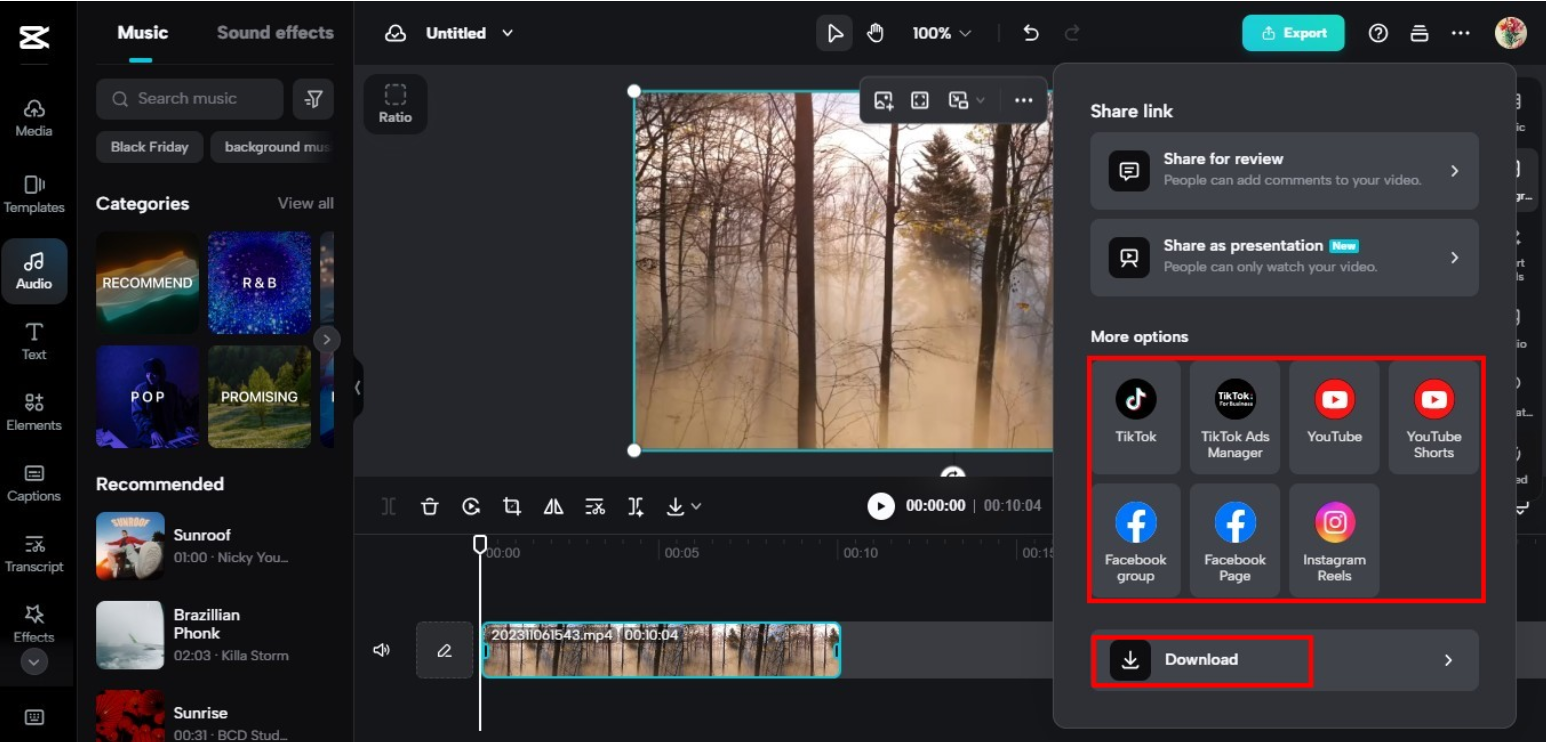This screenshot has width=1546, height=742.
Task: Open the Crop tool
Action: [513, 506]
